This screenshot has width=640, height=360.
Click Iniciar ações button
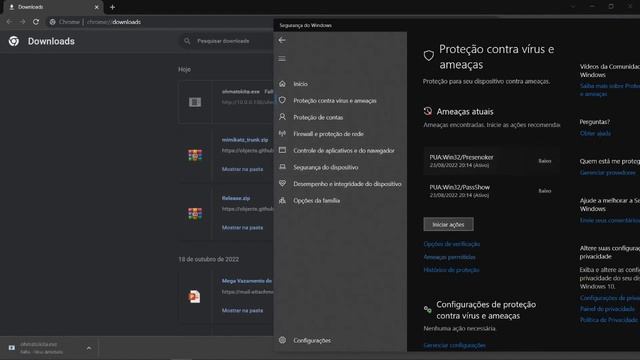(448, 224)
